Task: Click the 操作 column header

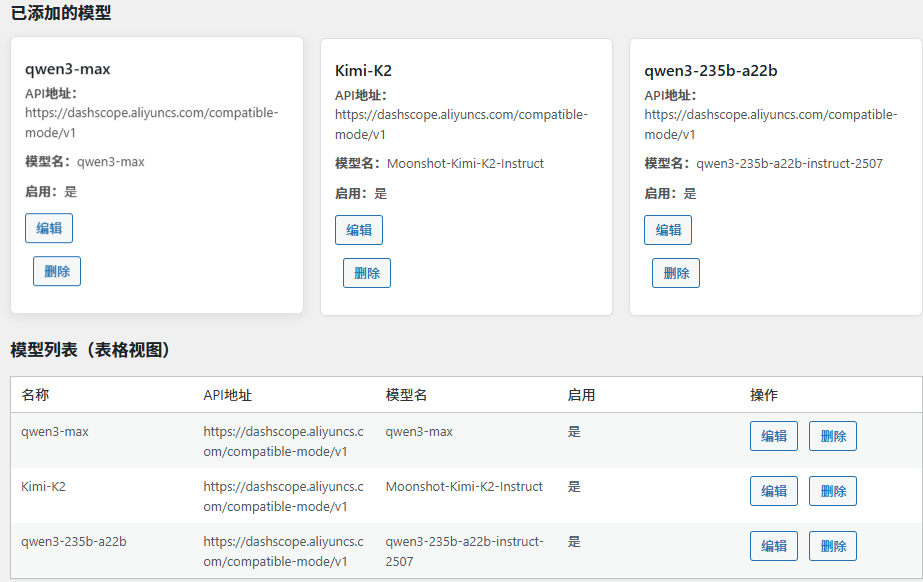Action: [x=764, y=395]
